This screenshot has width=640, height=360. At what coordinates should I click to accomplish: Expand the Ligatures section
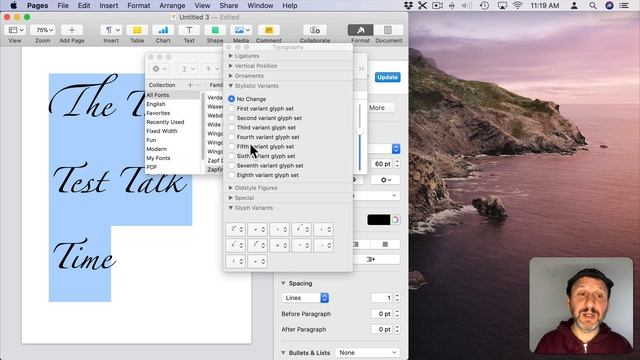pos(231,56)
